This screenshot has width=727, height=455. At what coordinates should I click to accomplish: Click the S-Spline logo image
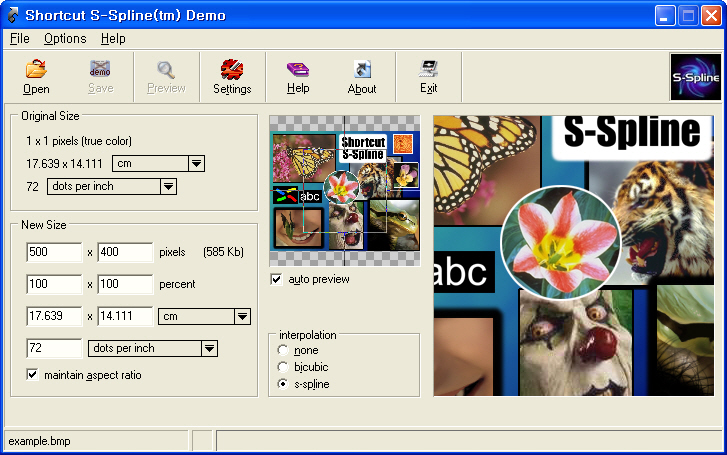(x=695, y=77)
